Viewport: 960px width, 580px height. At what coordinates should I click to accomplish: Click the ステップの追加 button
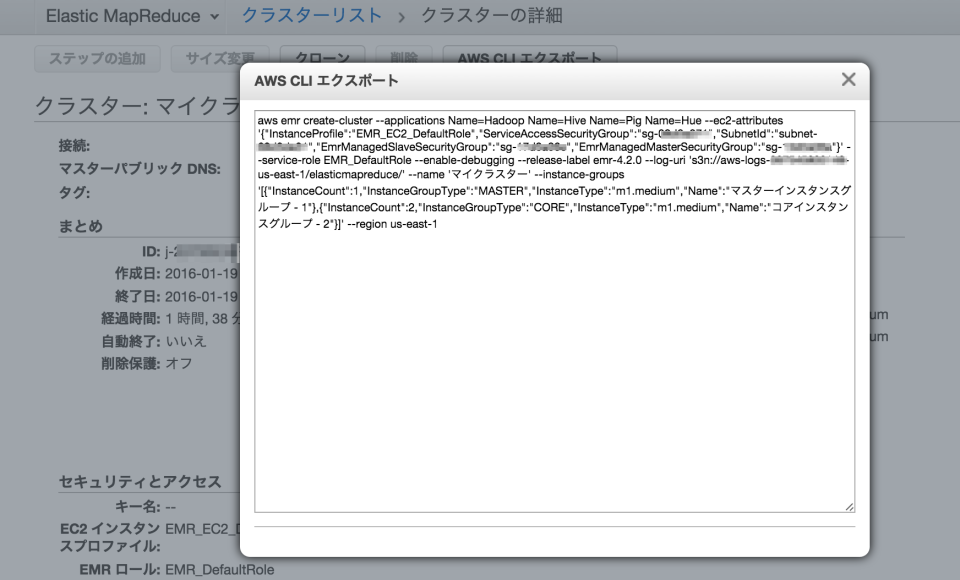pos(97,59)
